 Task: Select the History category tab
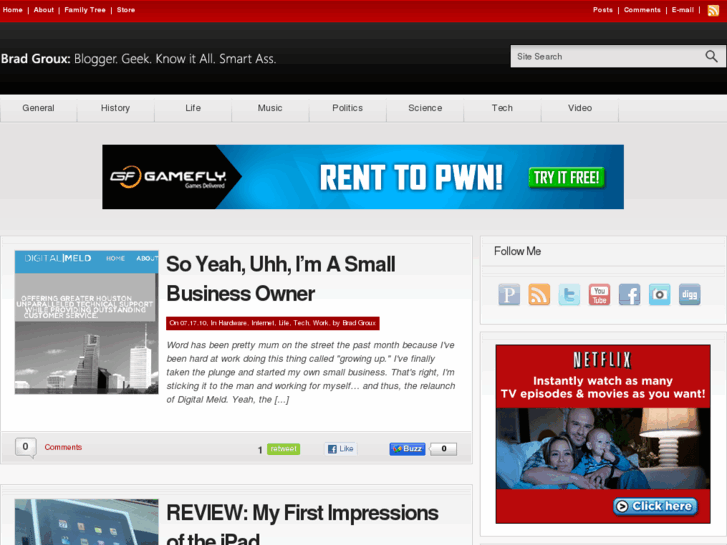(x=115, y=108)
